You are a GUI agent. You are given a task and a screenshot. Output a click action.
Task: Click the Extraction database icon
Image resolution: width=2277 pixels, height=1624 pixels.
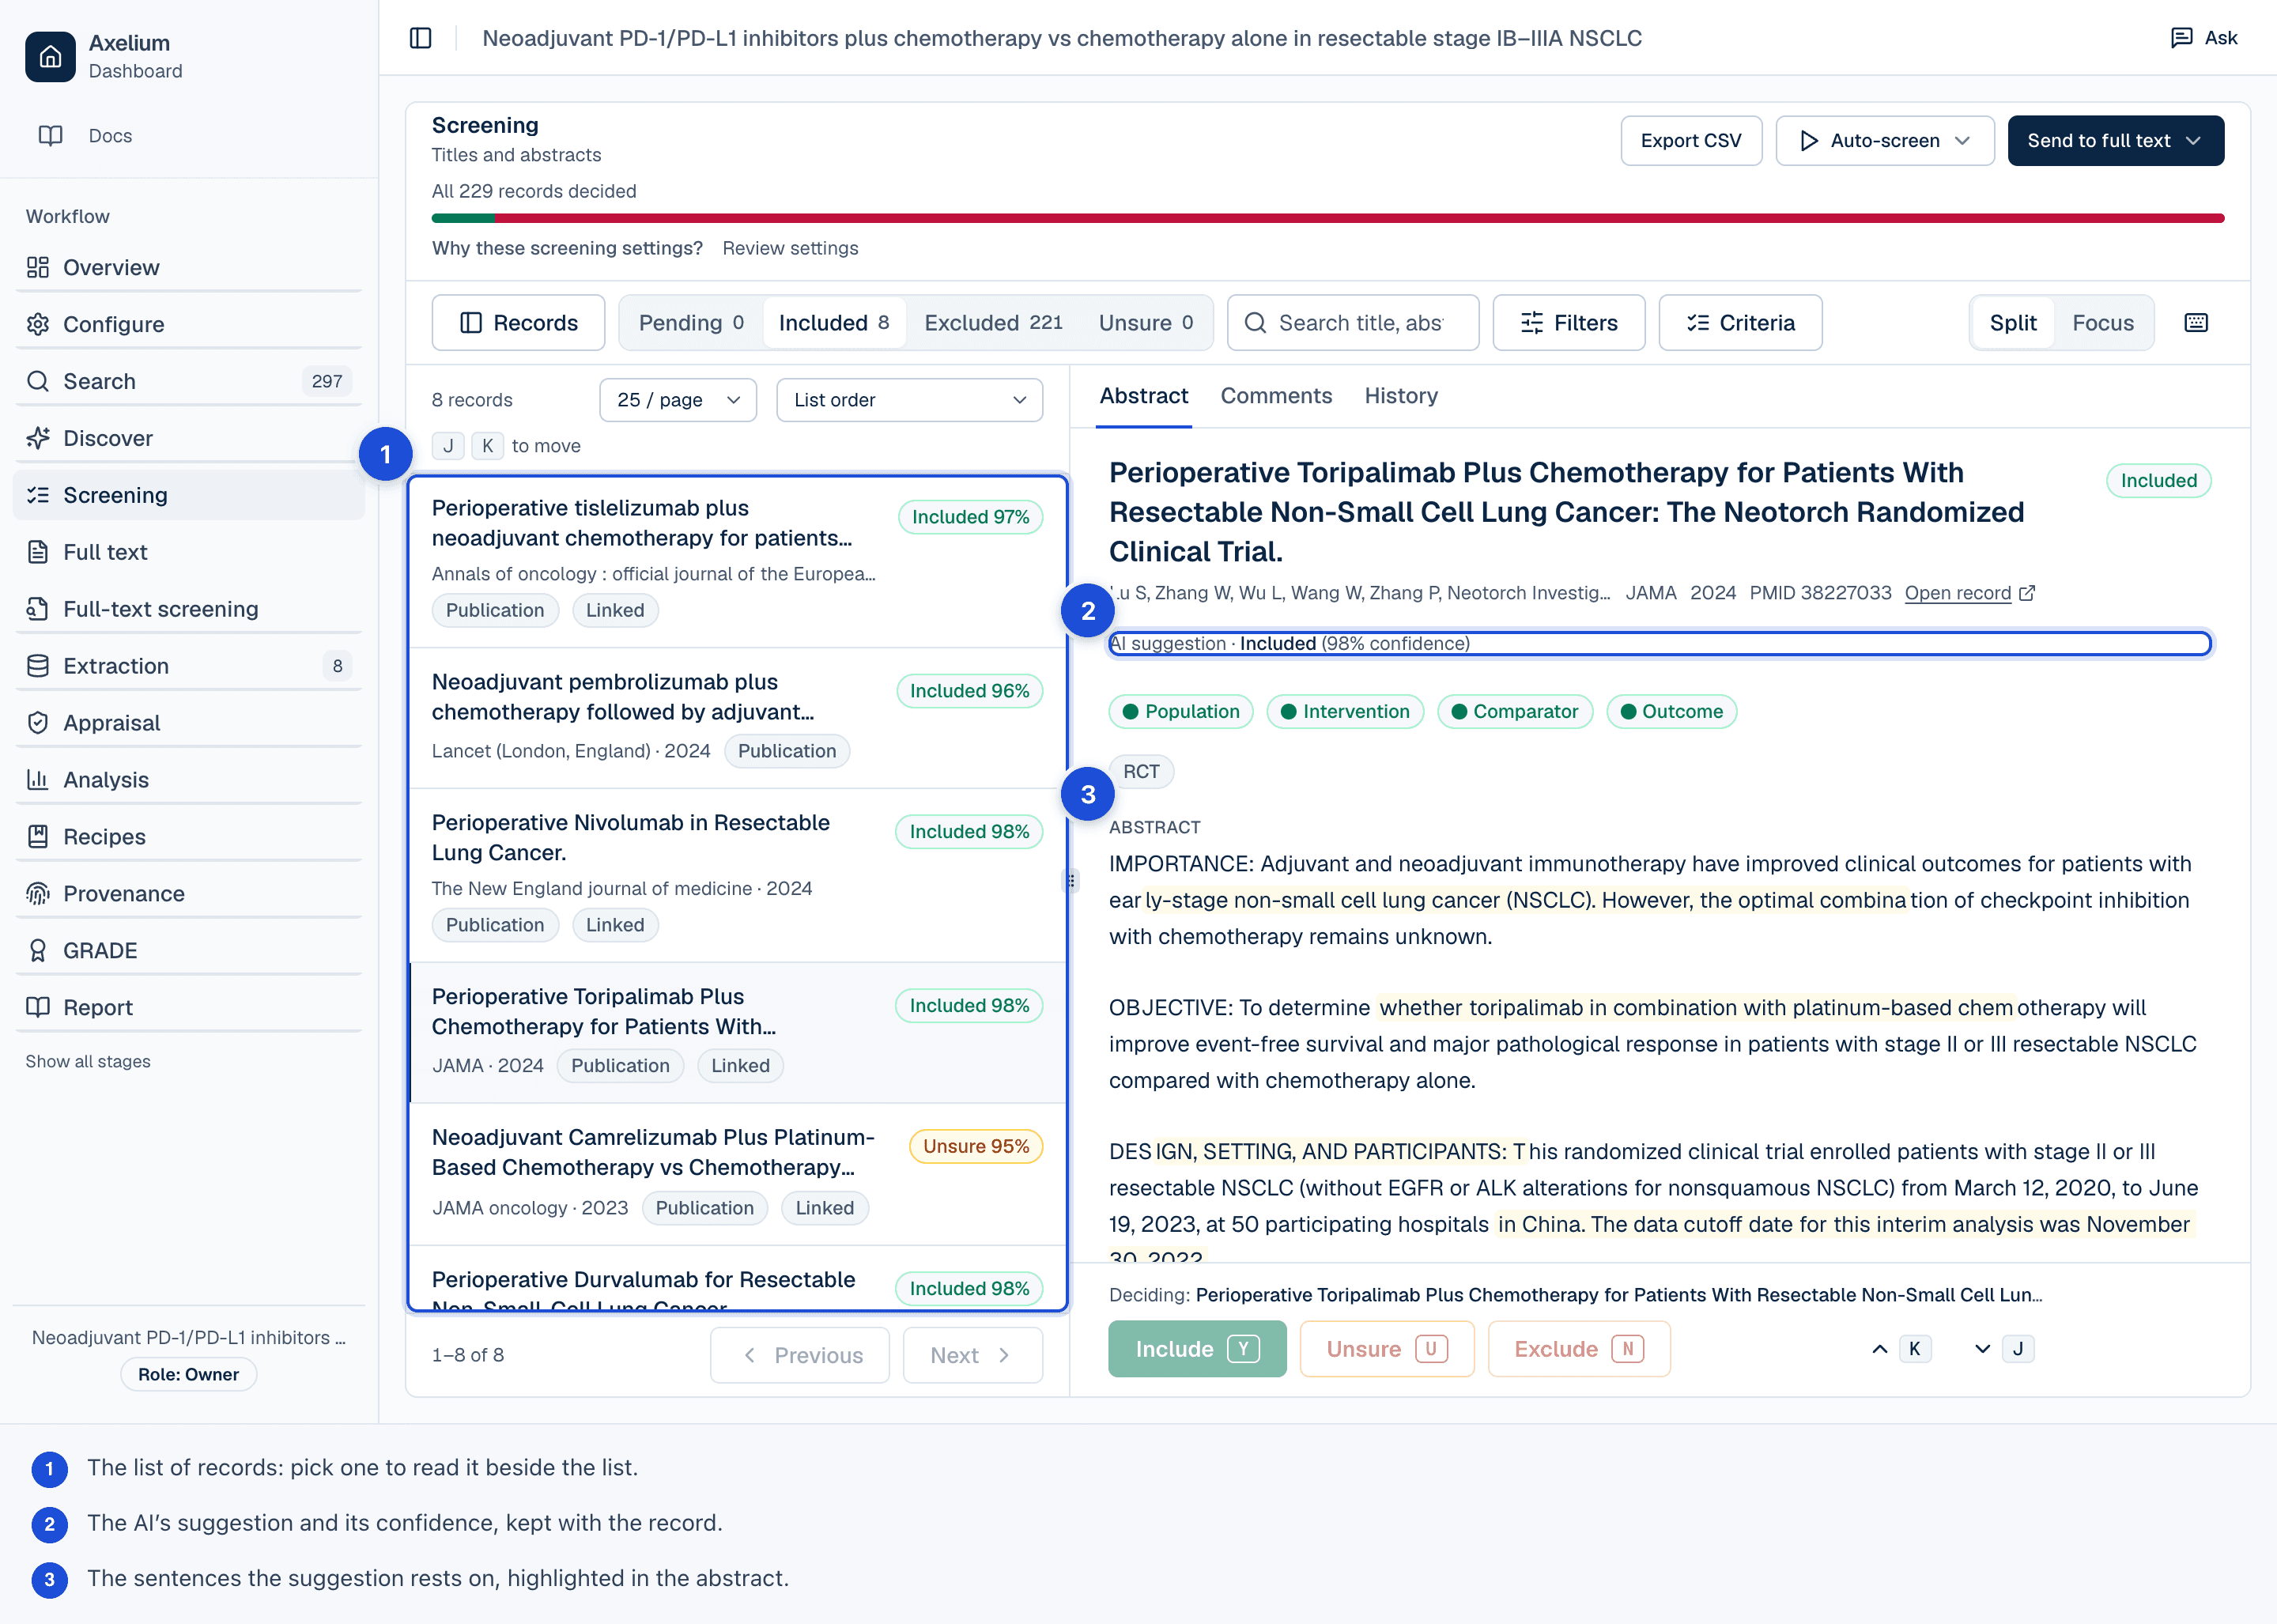coord(38,665)
